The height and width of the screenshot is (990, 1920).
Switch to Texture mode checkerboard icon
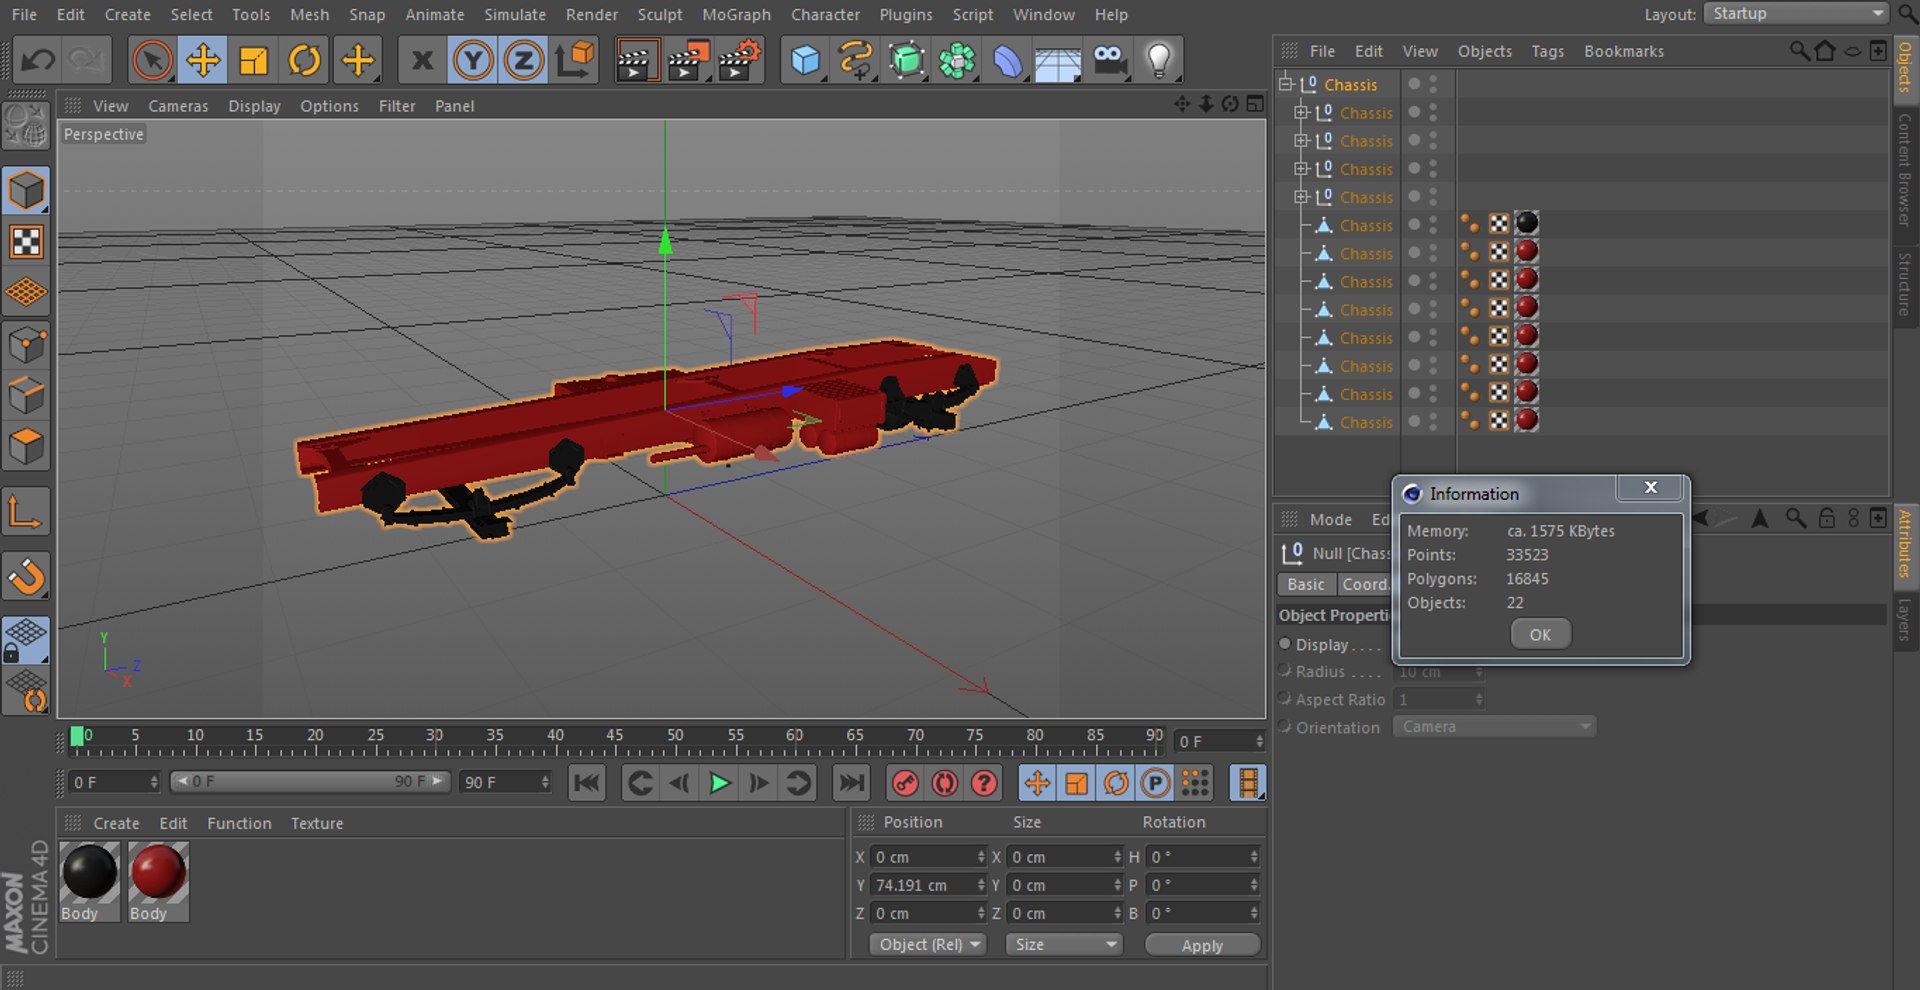tap(26, 241)
